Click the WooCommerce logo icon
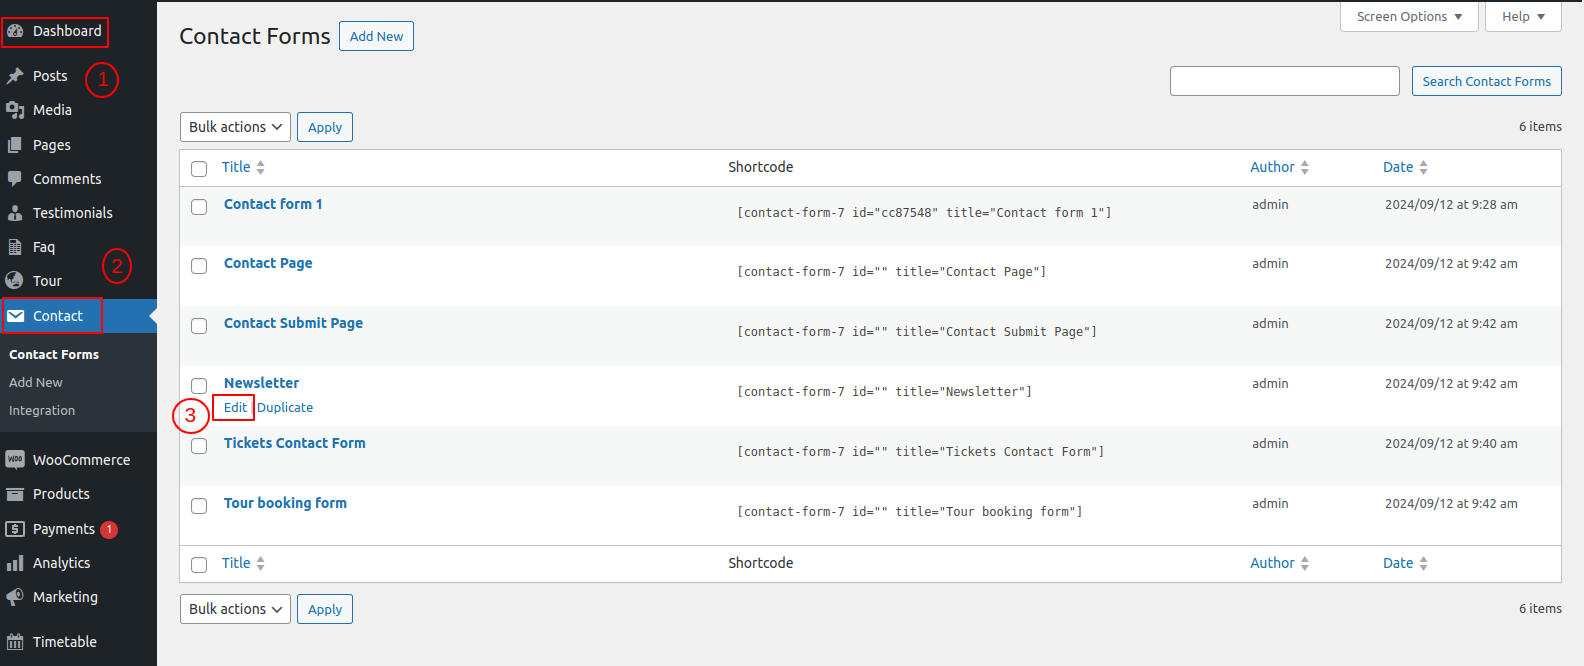The height and width of the screenshot is (666, 1584). point(15,460)
